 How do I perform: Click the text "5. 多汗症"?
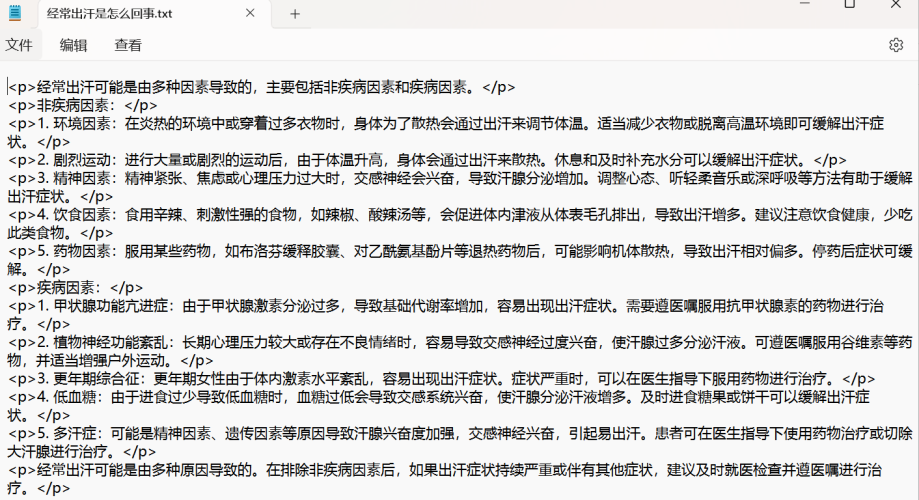click(x=67, y=433)
